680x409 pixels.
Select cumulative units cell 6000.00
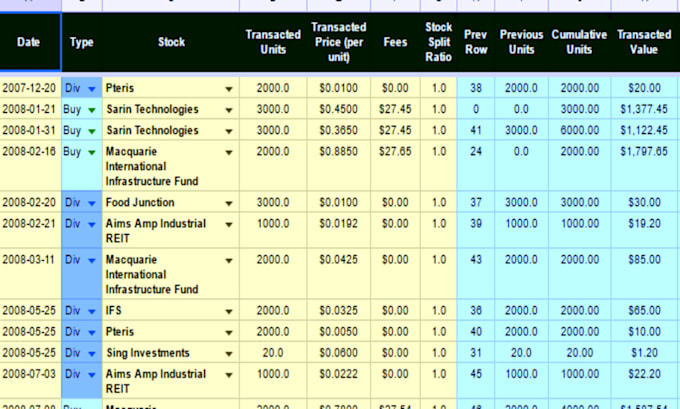[579, 131]
